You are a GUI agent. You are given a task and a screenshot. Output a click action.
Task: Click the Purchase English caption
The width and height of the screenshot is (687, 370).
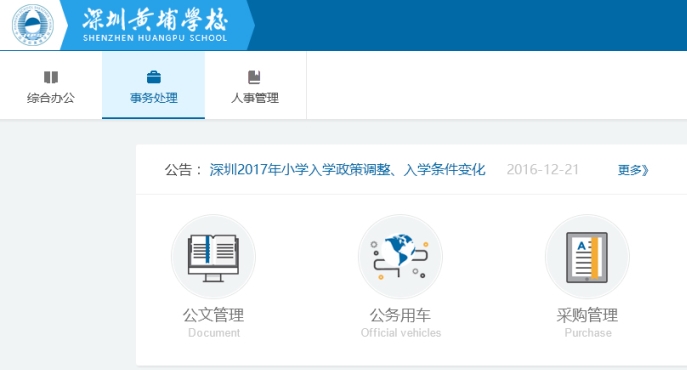[588, 333]
